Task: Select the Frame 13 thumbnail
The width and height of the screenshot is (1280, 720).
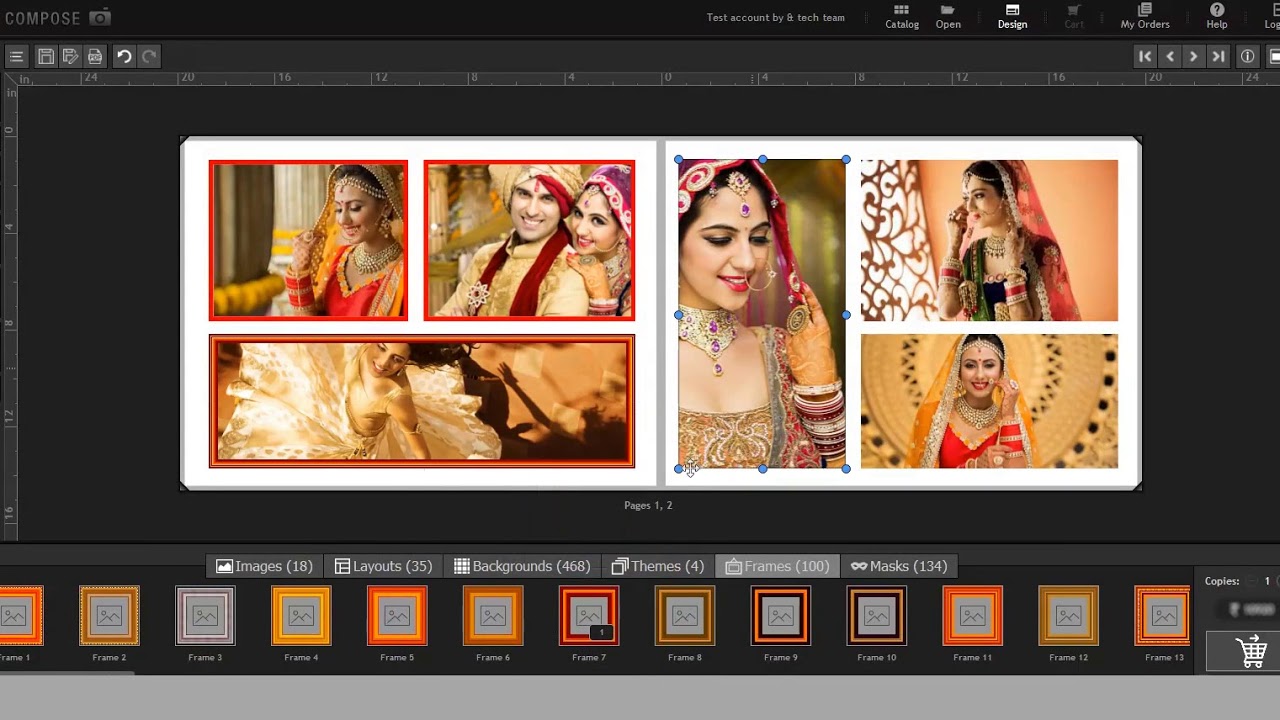Action: click(1162, 616)
